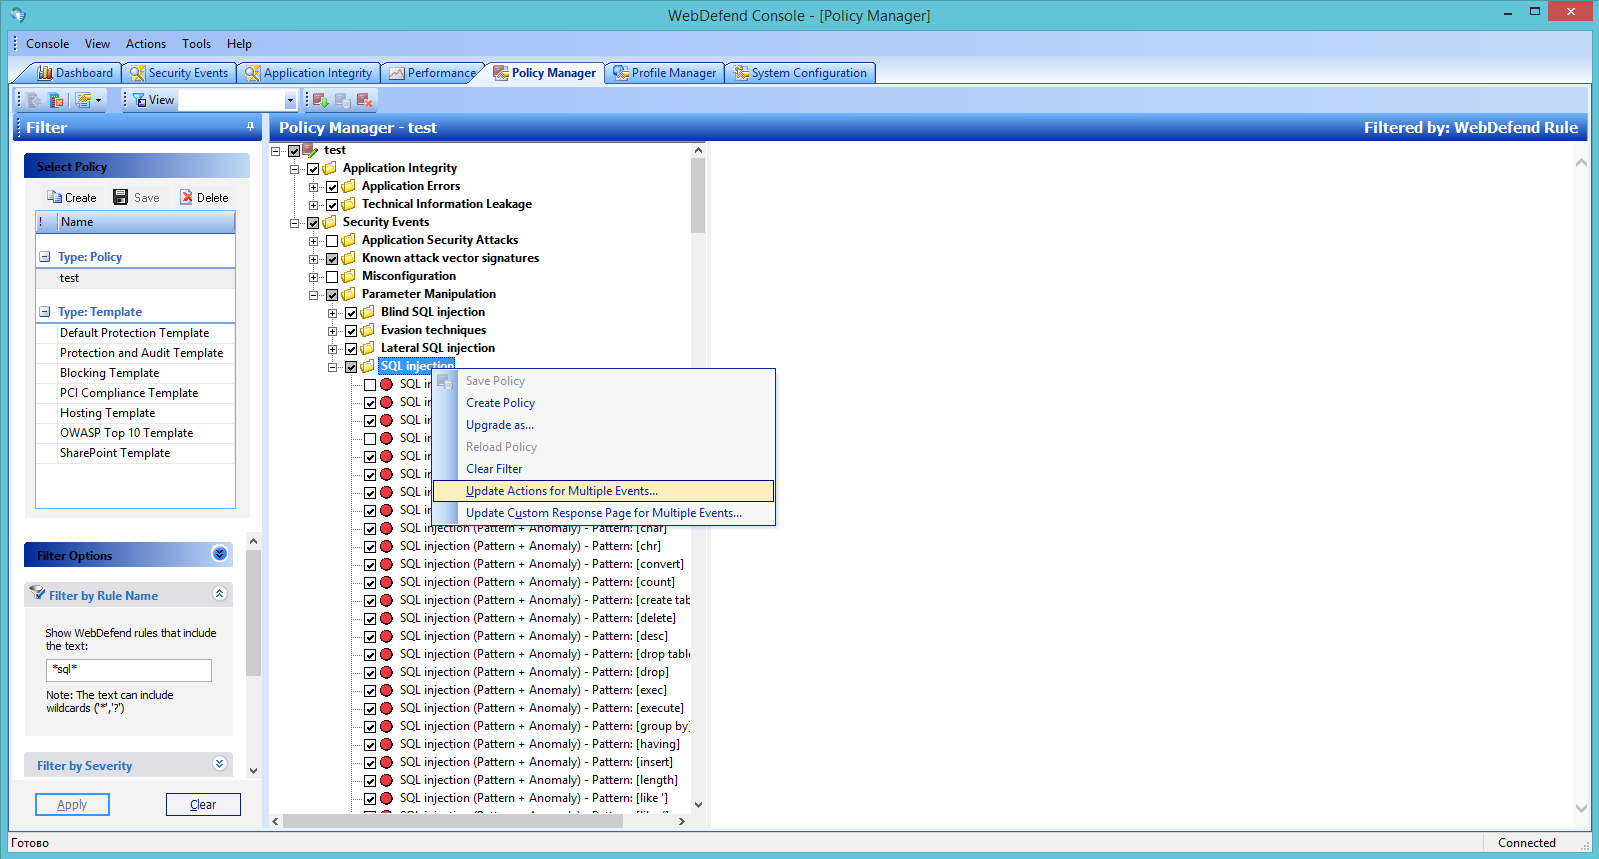The image size is (1599, 859).
Task: Check the Misconfiguration checkbox
Action: 332,277
